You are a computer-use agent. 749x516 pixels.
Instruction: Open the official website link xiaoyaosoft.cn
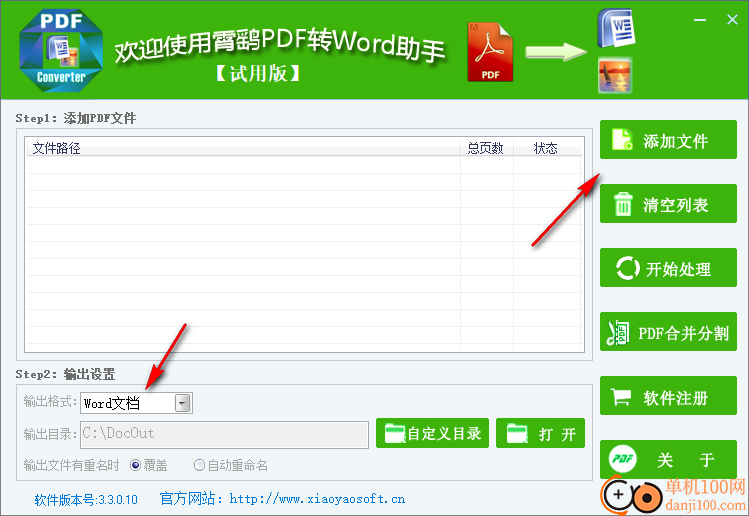(x=317, y=499)
